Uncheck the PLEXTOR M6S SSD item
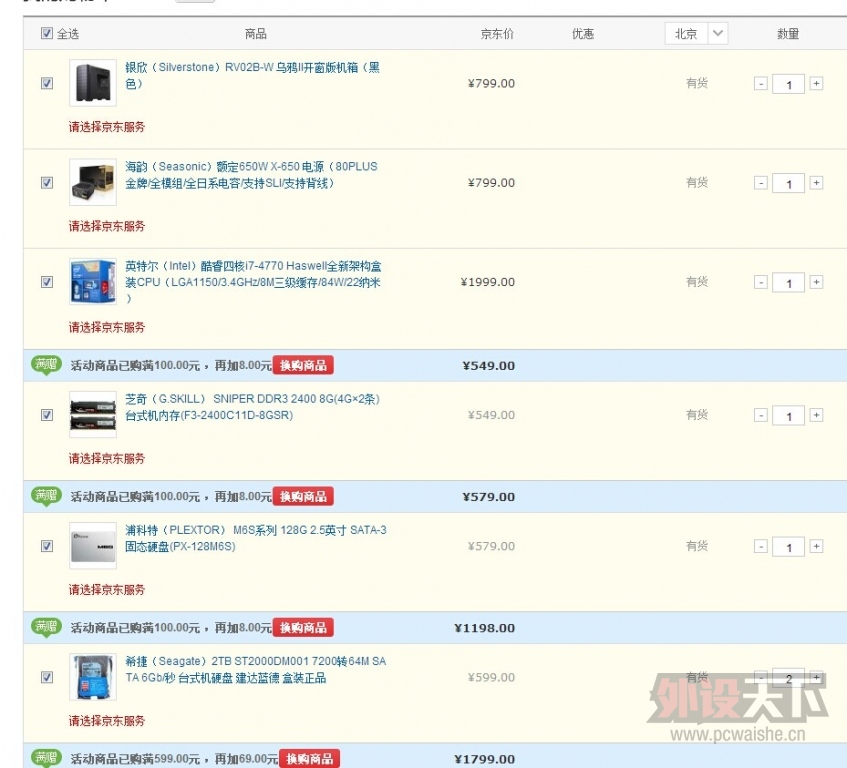 pos(47,546)
